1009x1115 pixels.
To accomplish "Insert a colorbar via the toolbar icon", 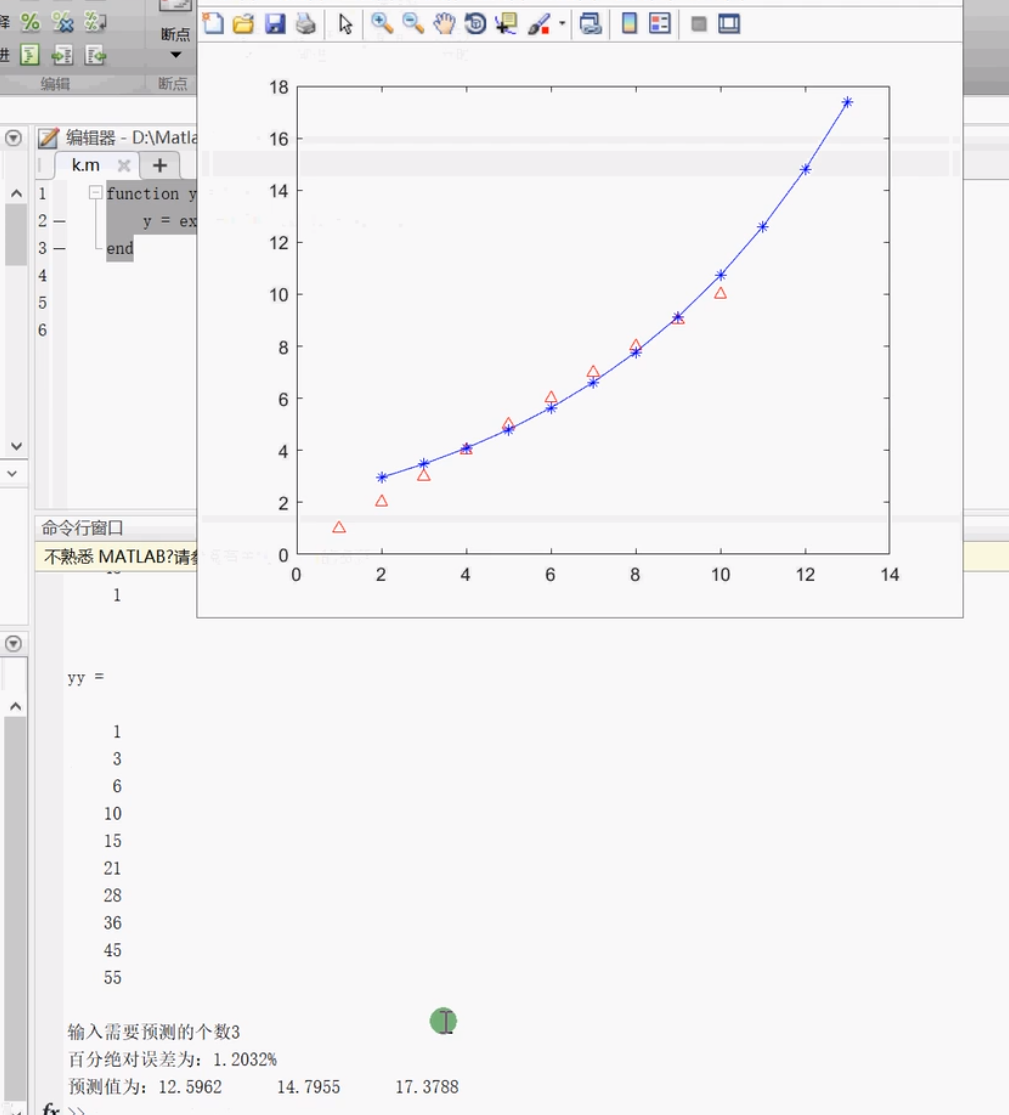I will coord(629,23).
